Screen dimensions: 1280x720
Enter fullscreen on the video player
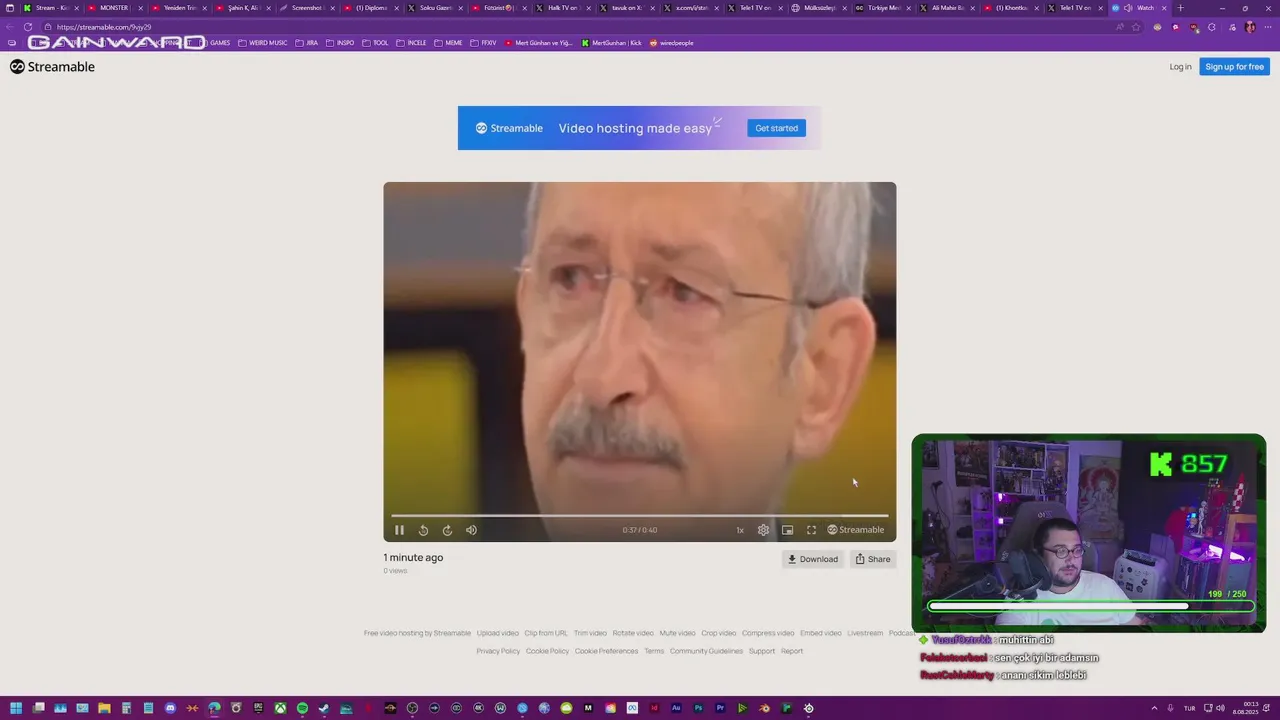(811, 530)
